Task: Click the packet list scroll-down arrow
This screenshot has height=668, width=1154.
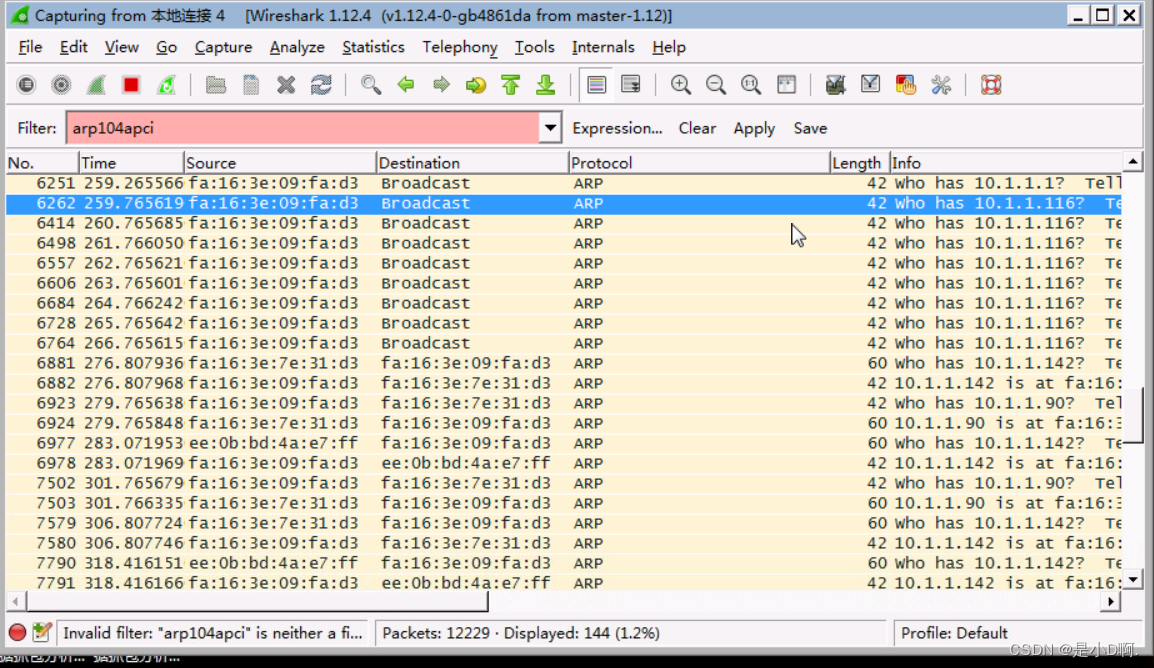Action: click(x=1133, y=580)
